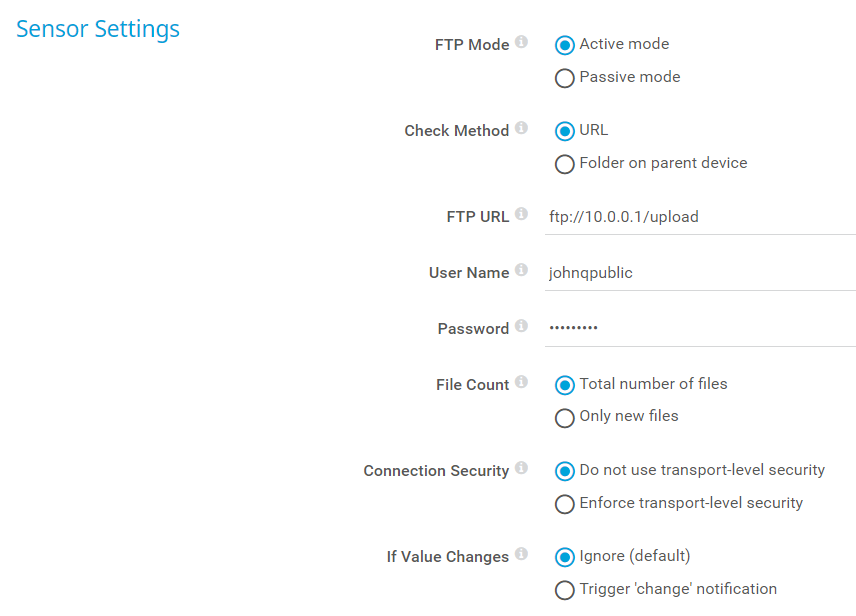Select the Passive mode radio button
Image resolution: width=856 pixels, height=616 pixels.
[565, 78]
